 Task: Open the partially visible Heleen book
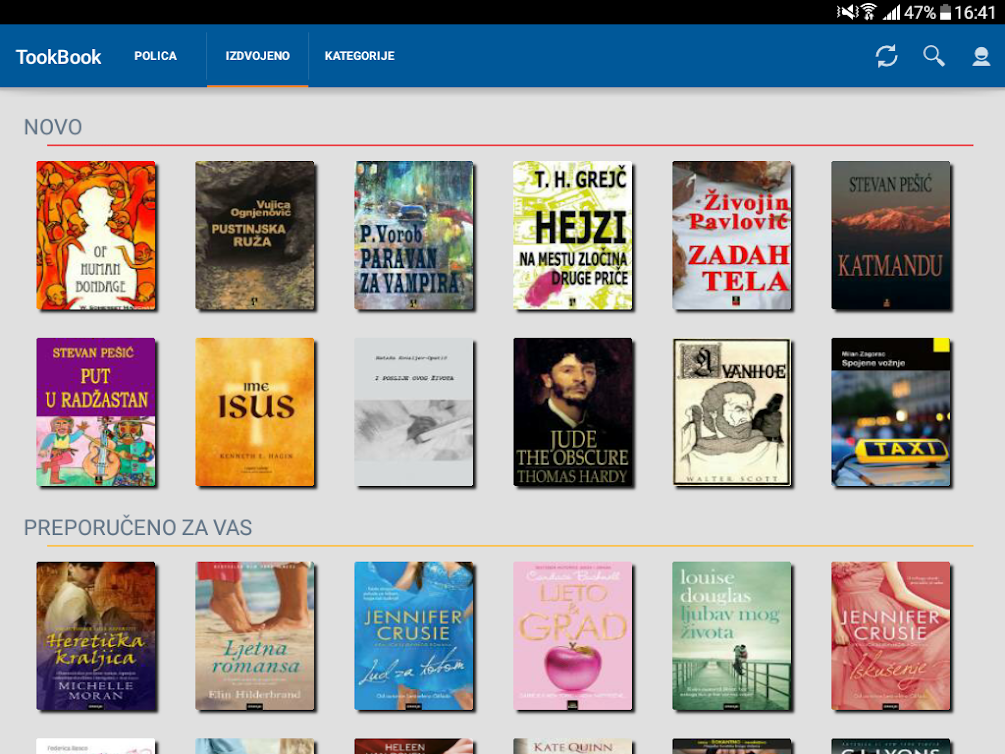click(413, 746)
